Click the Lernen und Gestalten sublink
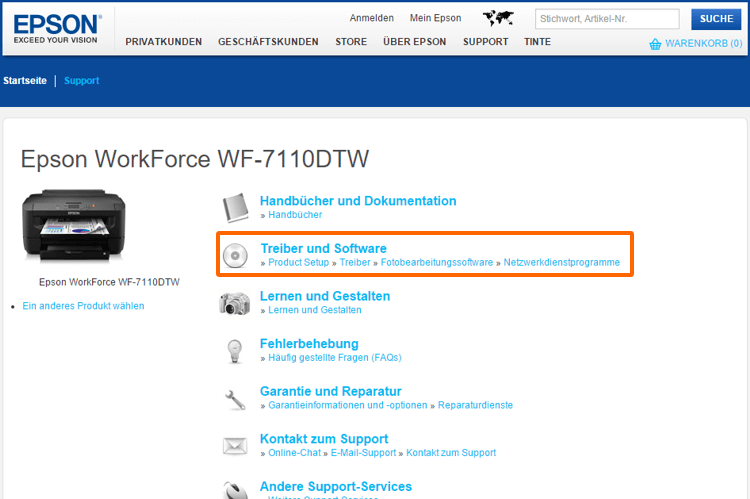Viewport: 750px width, 499px height. click(315, 310)
